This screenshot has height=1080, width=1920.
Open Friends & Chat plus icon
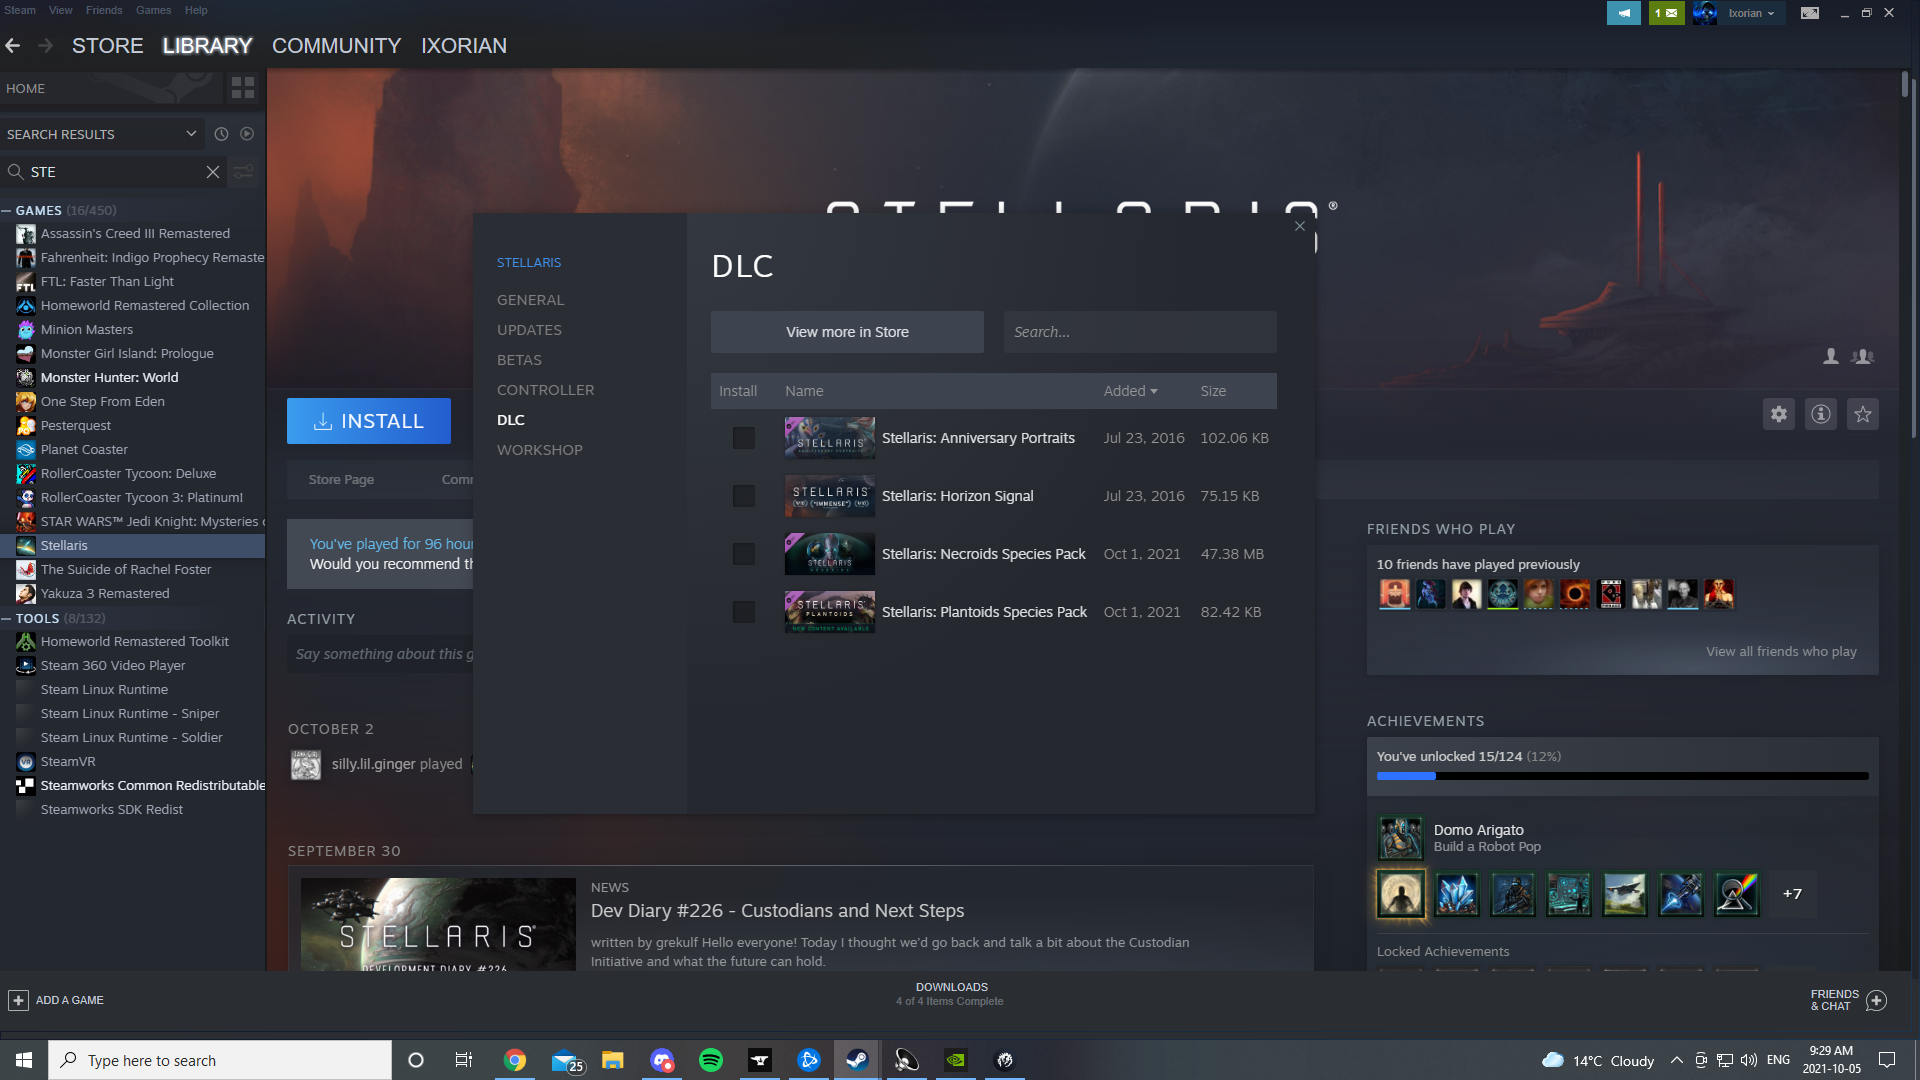tap(1877, 1000)
